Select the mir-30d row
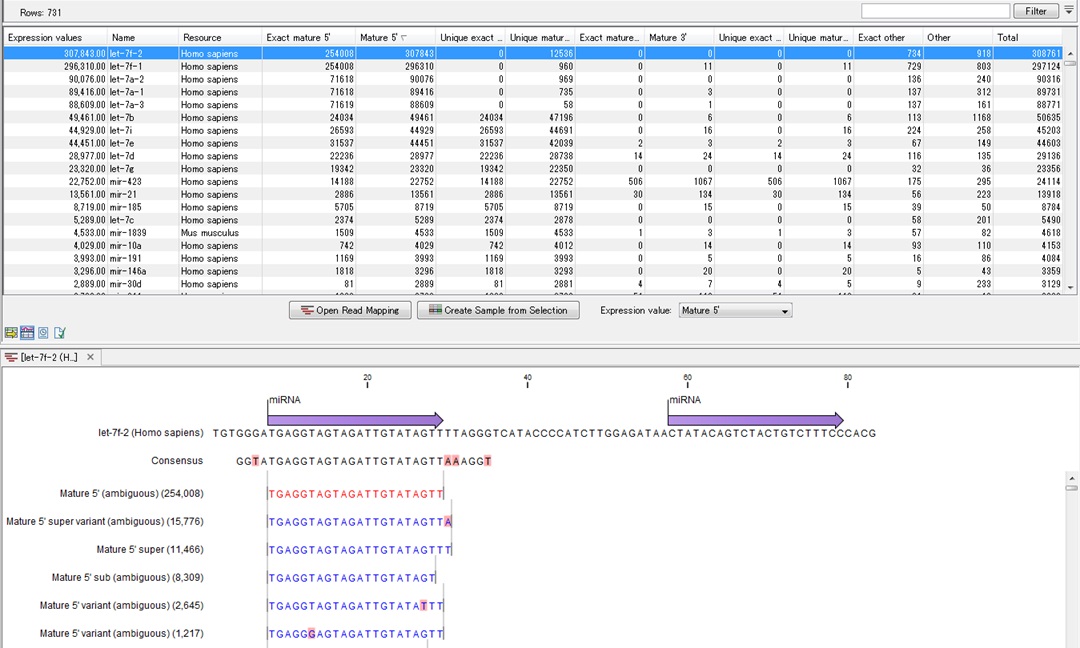This screenshot has height=648, width=1080. [533, 284]
